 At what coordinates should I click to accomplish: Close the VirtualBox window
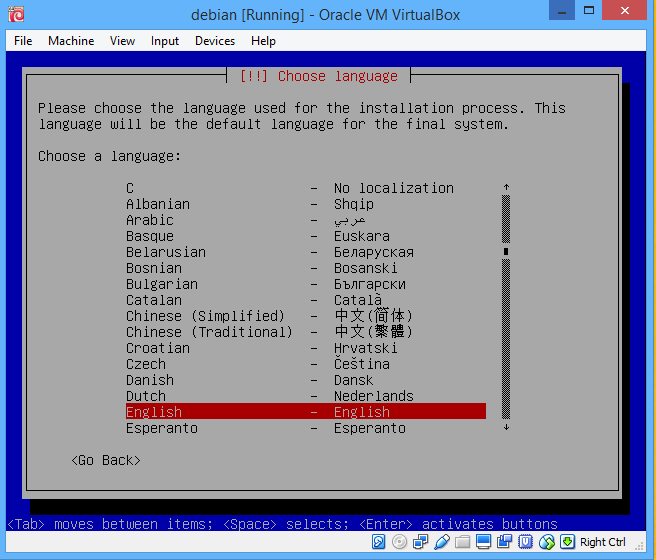click(x=625, y=10)
